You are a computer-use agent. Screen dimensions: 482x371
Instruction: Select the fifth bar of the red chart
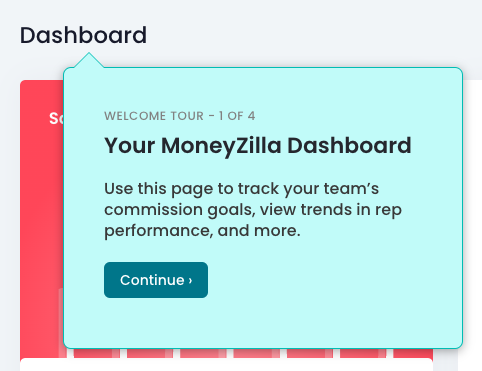tap(256, 353)
